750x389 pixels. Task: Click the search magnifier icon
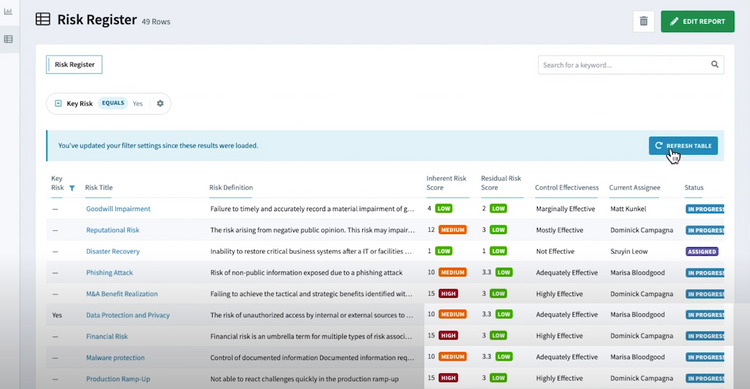[x=715, y=65]
